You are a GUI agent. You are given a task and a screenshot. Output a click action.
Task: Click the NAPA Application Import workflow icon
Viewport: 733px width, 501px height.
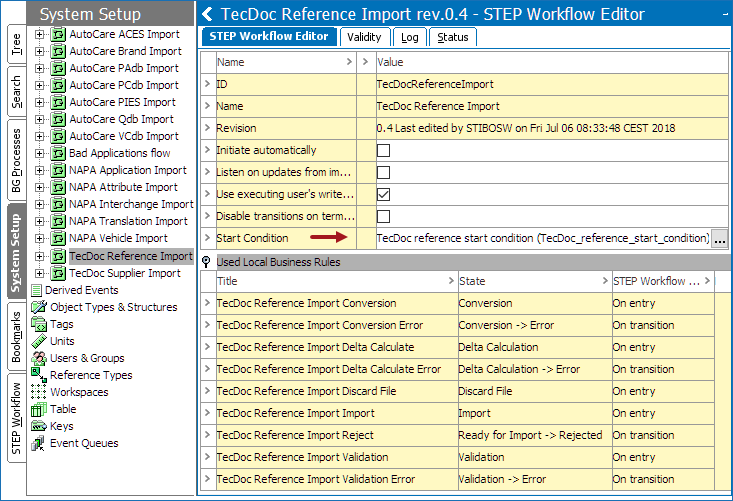coord(58,170)
